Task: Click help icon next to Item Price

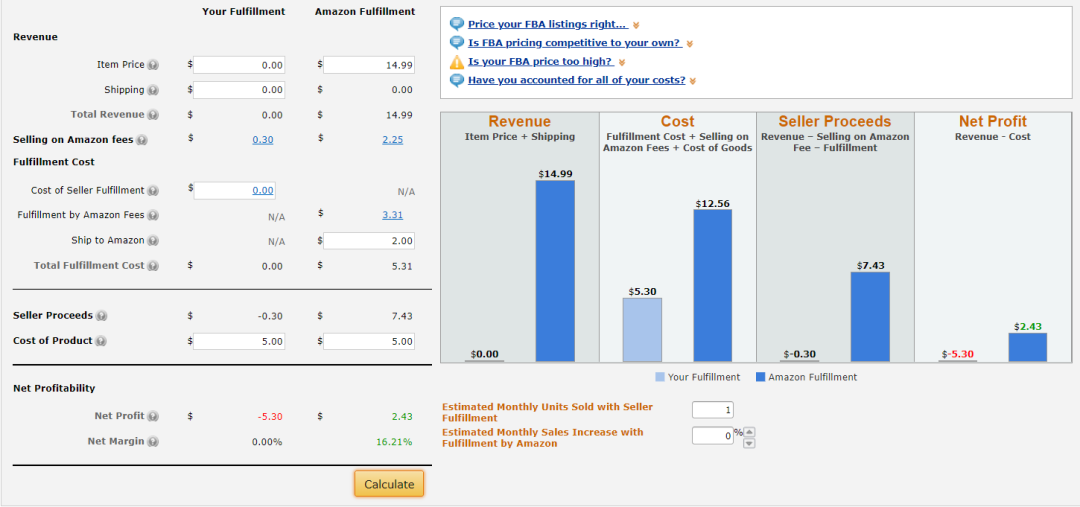Action: [x=153, y=65]
